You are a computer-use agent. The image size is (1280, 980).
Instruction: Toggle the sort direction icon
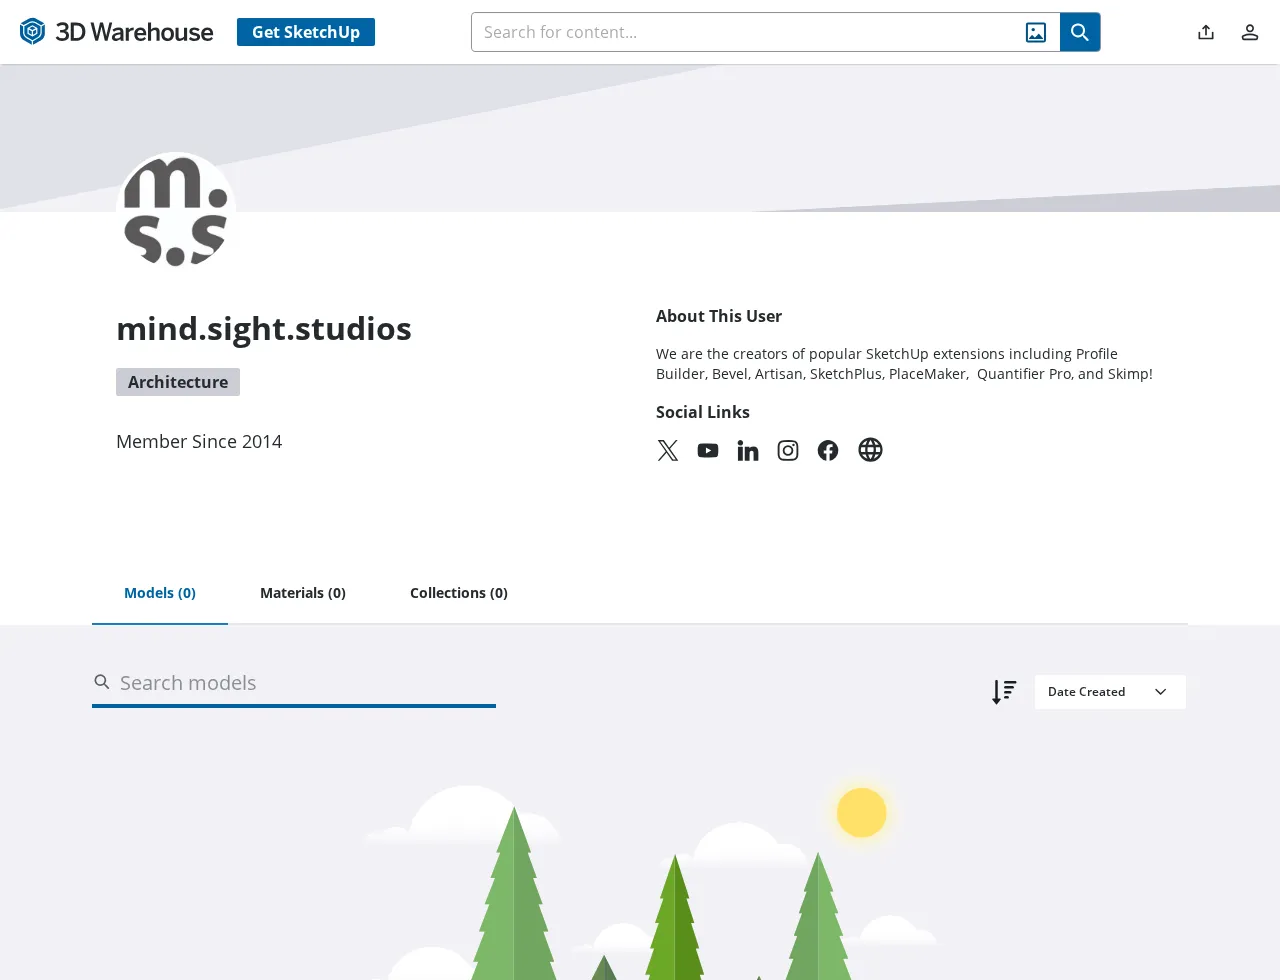[x=1004, y=692]
